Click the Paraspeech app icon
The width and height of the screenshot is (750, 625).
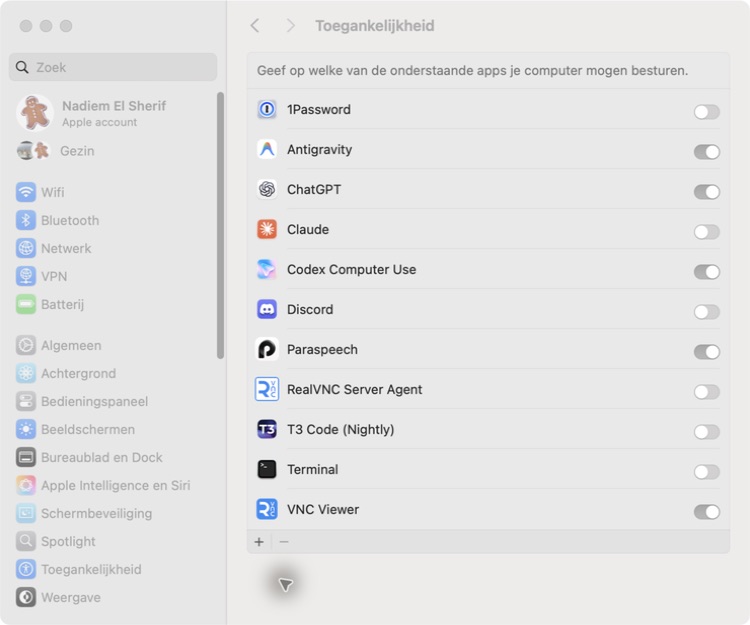tap(267, 350)
